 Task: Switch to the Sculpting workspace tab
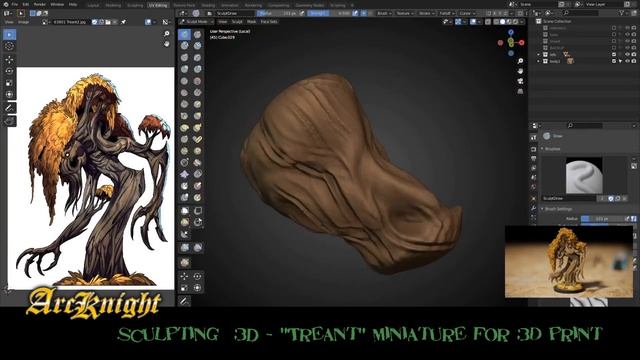tap(135, 5)
